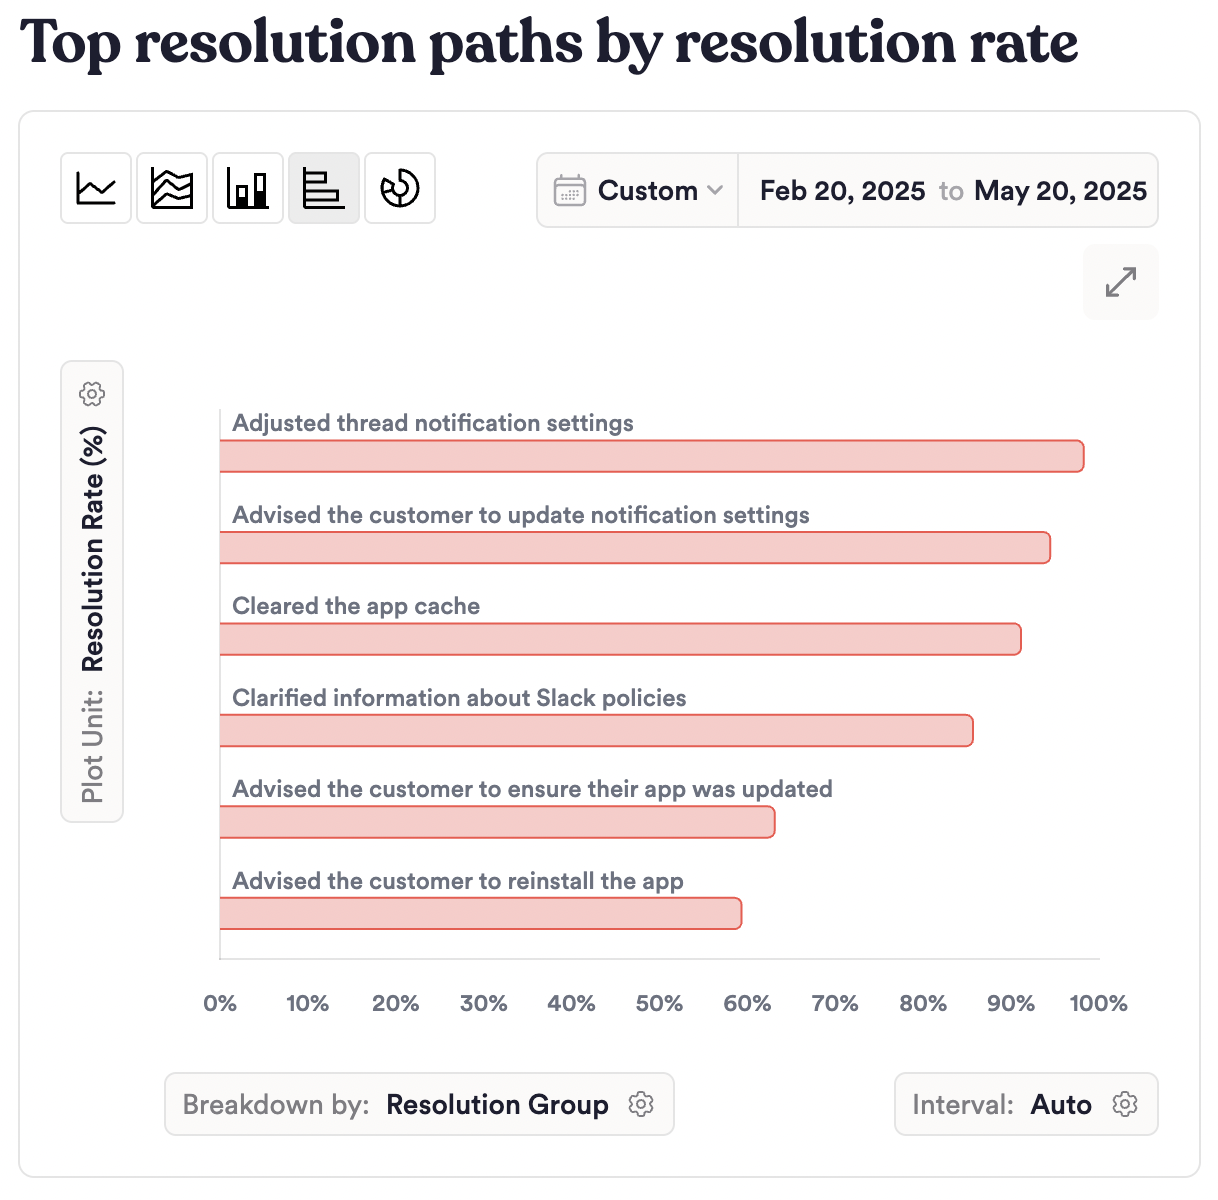Click the Plot Unit settings gear icon
Screen dimensions: 1218x1200
point(91,393)
